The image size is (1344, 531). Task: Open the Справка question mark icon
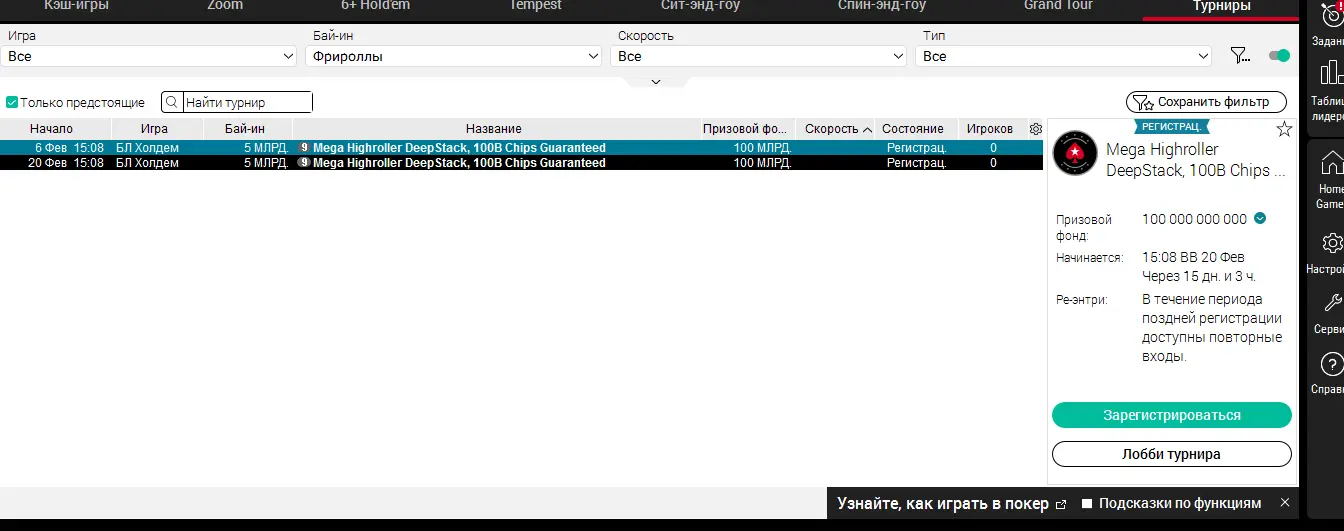click(1332, 364)
